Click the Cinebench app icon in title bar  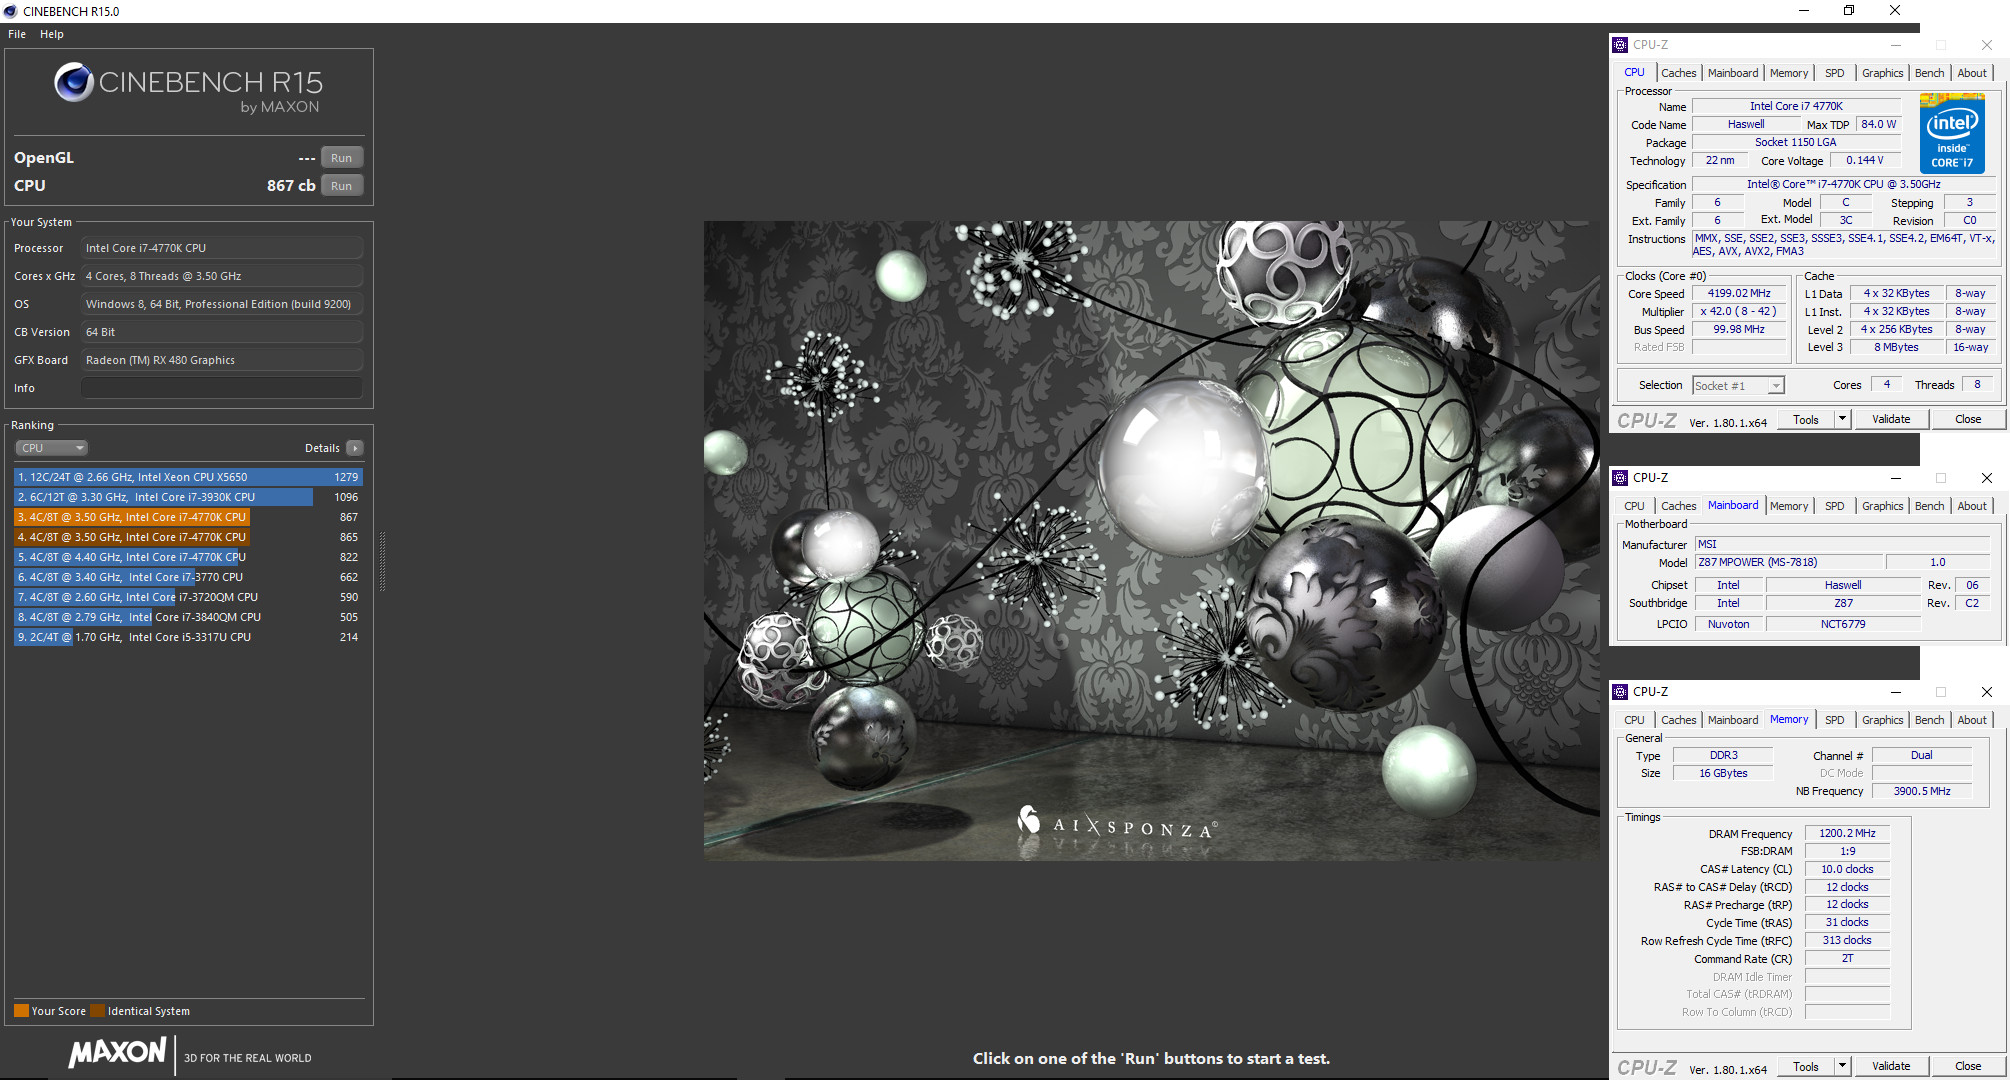click(x=10, y=11)
